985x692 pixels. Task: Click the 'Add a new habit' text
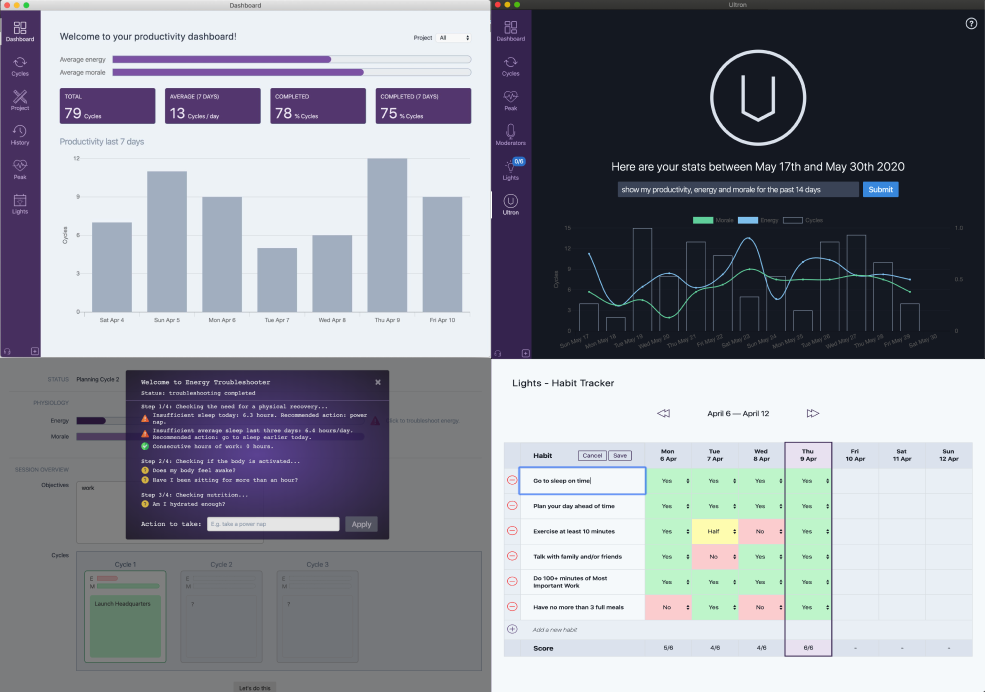pyautogui.click(x=555, y=630)
